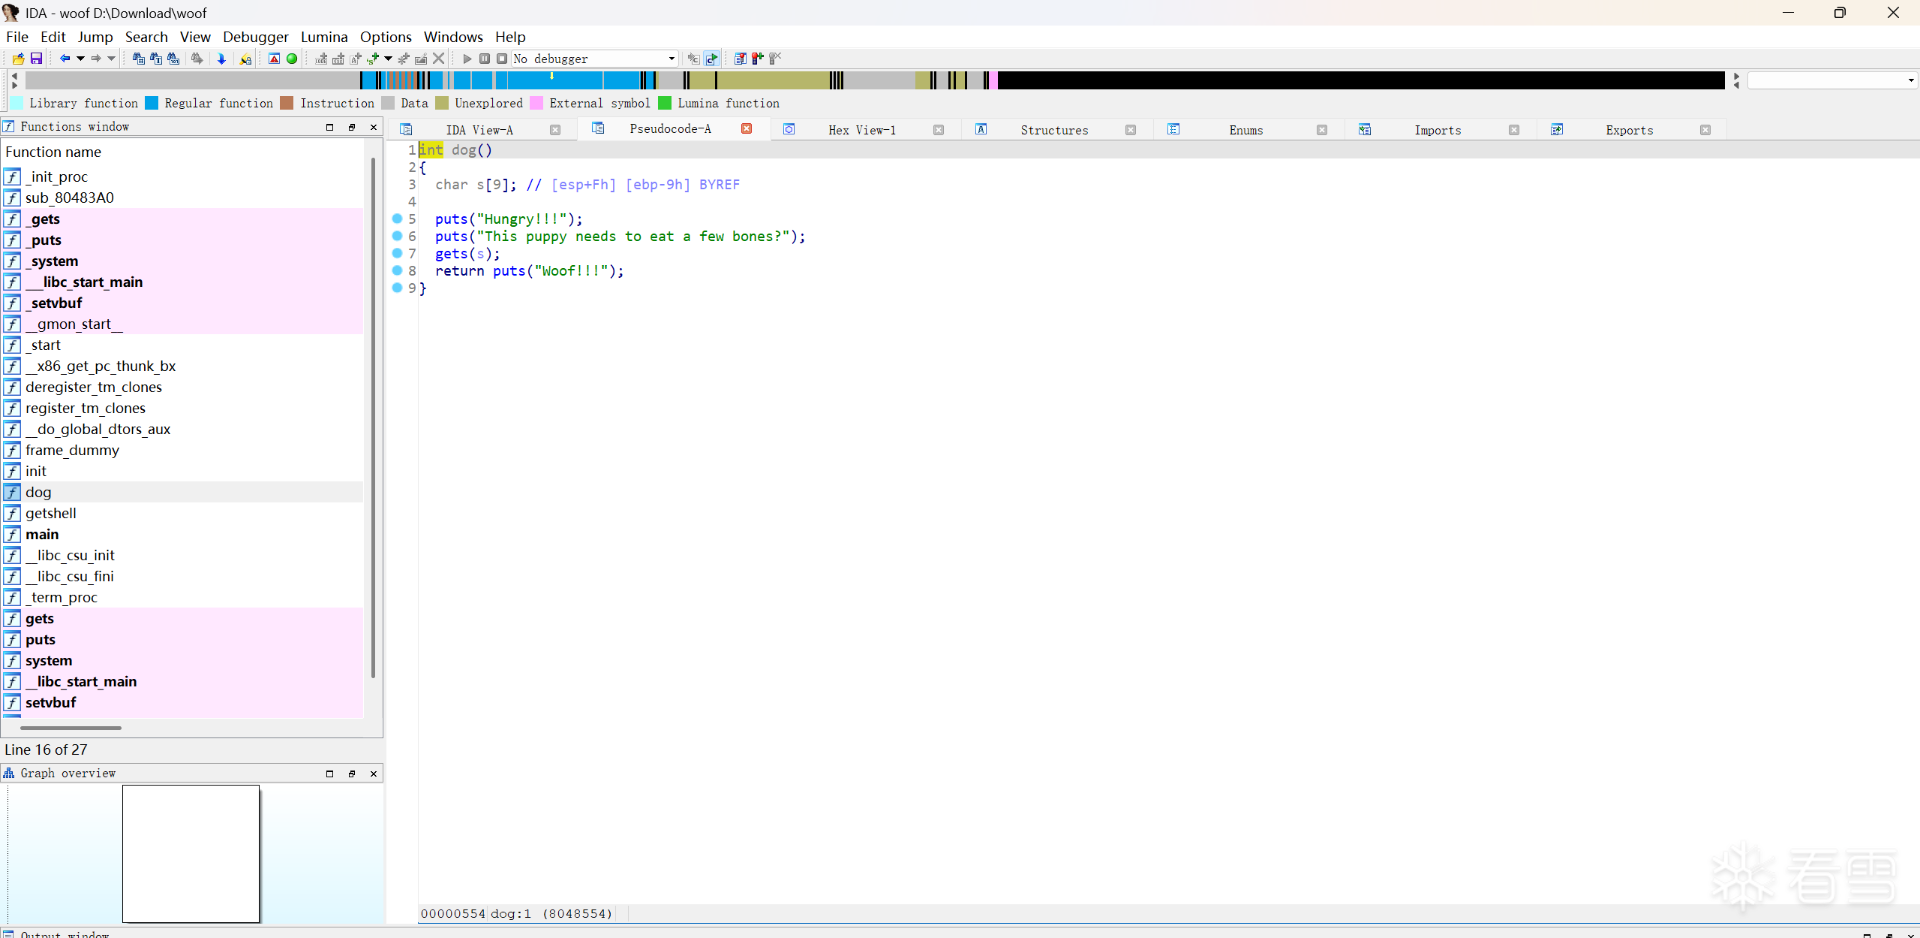Close the Hex View-1 tab

938,130
